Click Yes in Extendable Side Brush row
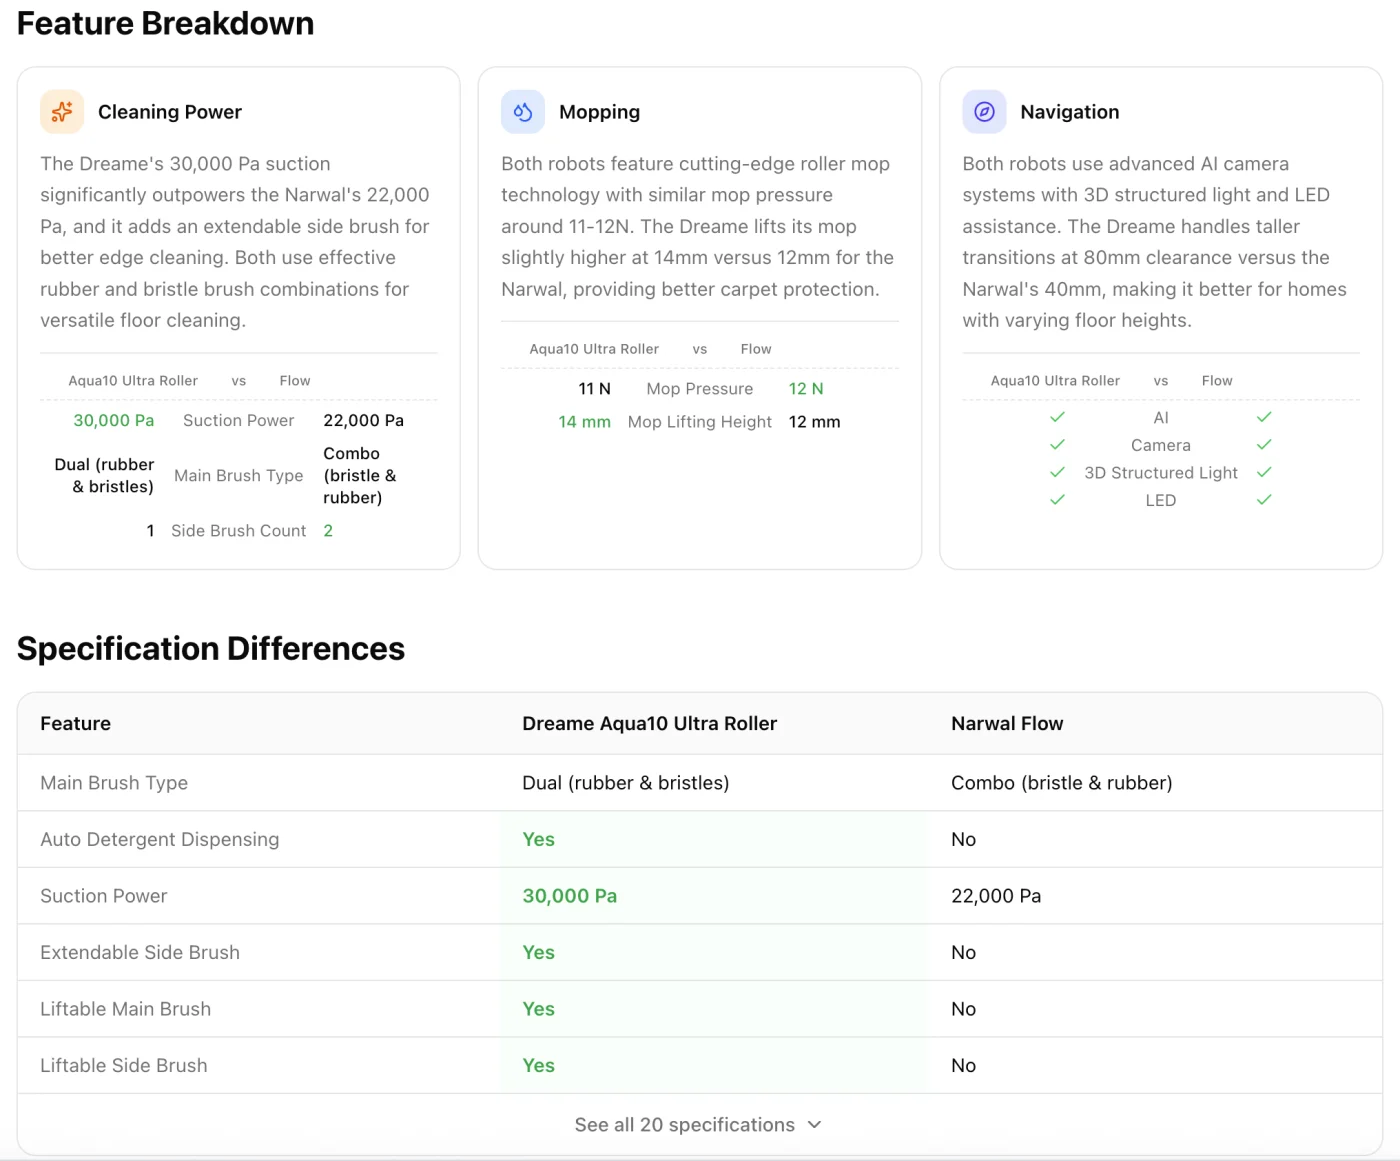The height and width of the screenshot is (1161, 1400). point(539,953)
